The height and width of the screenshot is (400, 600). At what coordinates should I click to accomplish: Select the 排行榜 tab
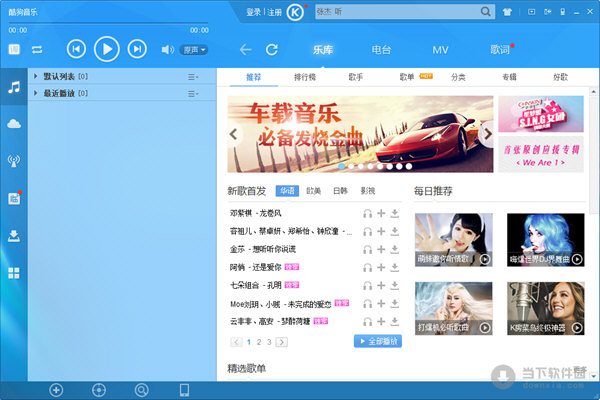(x=305, y=77)
